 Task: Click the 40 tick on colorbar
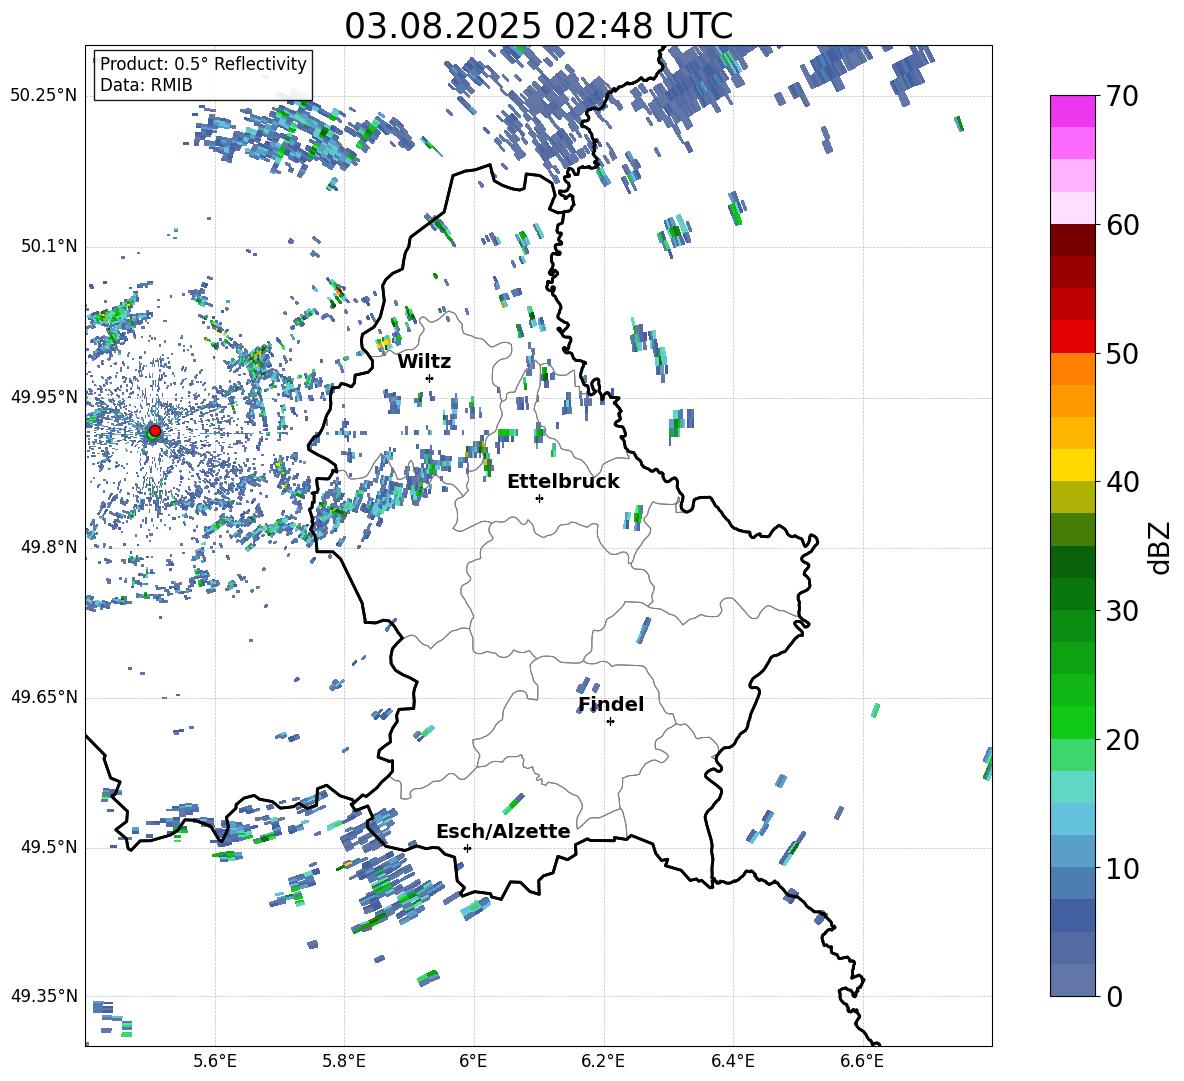click(x=1122, y=482)
